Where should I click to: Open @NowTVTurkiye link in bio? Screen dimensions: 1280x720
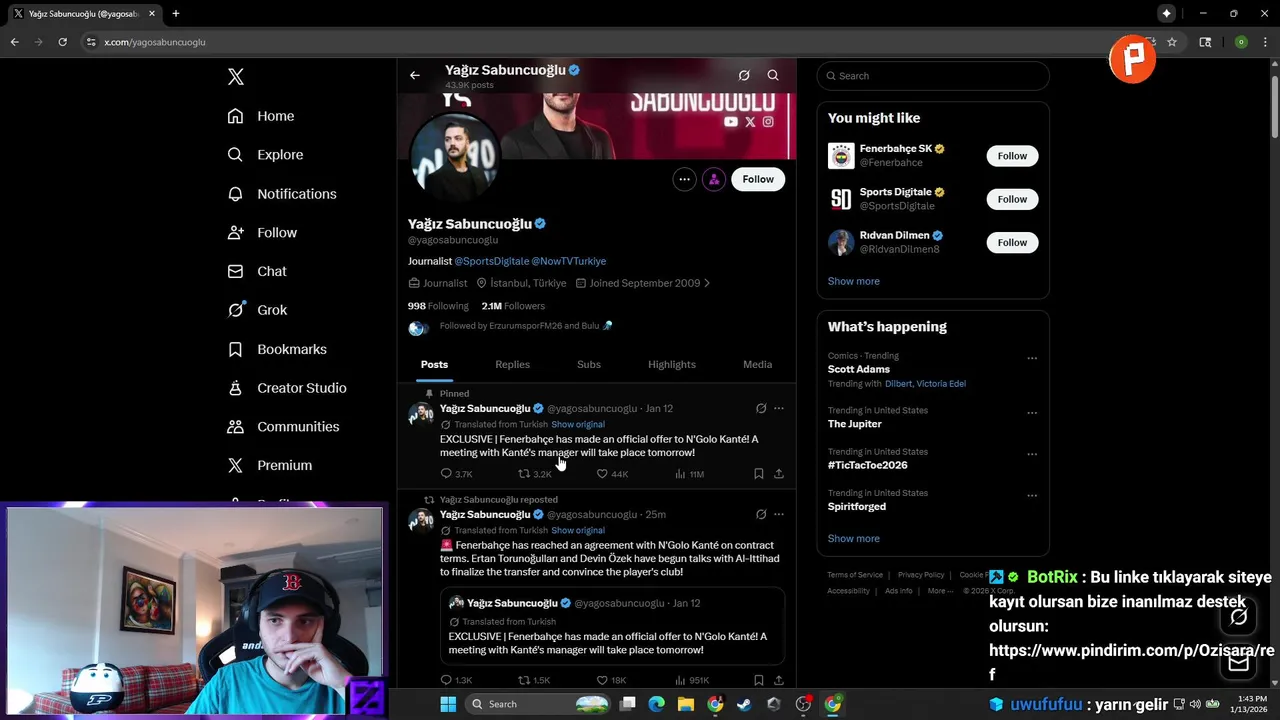tap(569, 261)
